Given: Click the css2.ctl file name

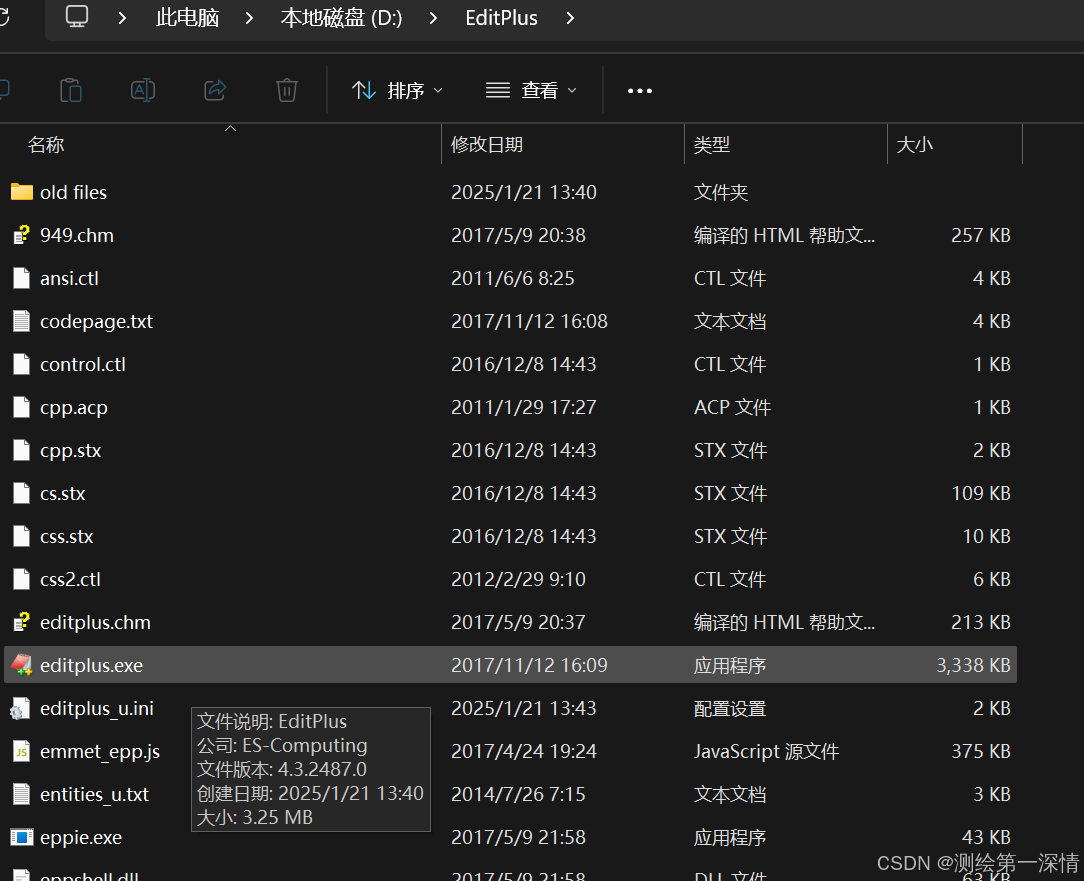Looking at the screenshot, I should (70, 579).
